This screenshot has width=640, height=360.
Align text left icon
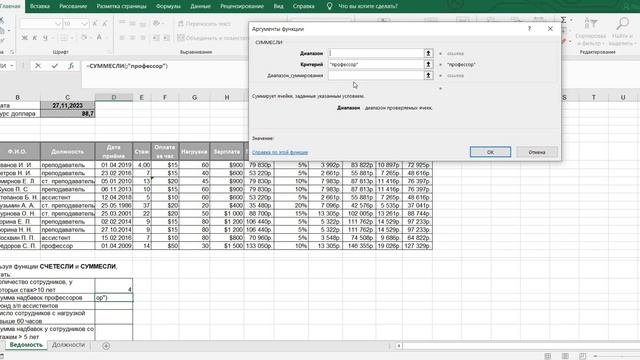tap(122, 38)
